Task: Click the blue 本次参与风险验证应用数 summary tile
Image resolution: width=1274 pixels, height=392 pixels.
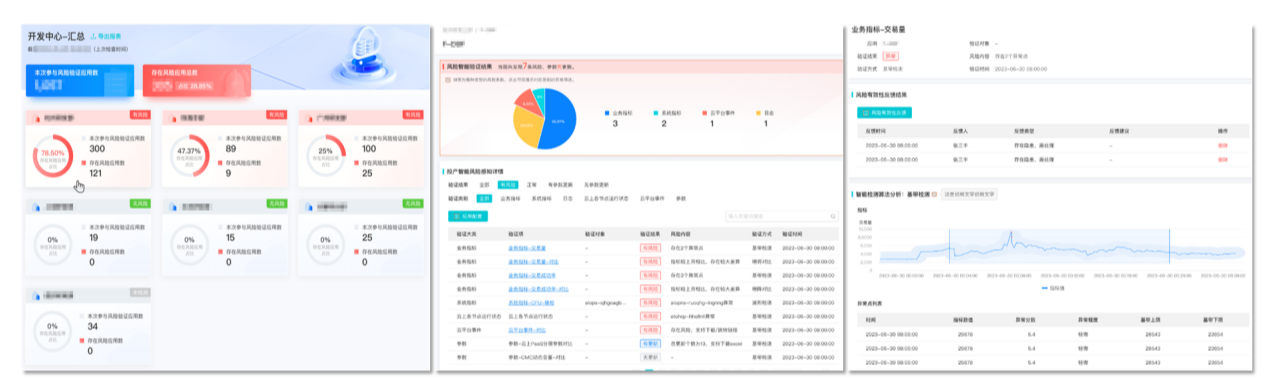Action: coord(80,80)
